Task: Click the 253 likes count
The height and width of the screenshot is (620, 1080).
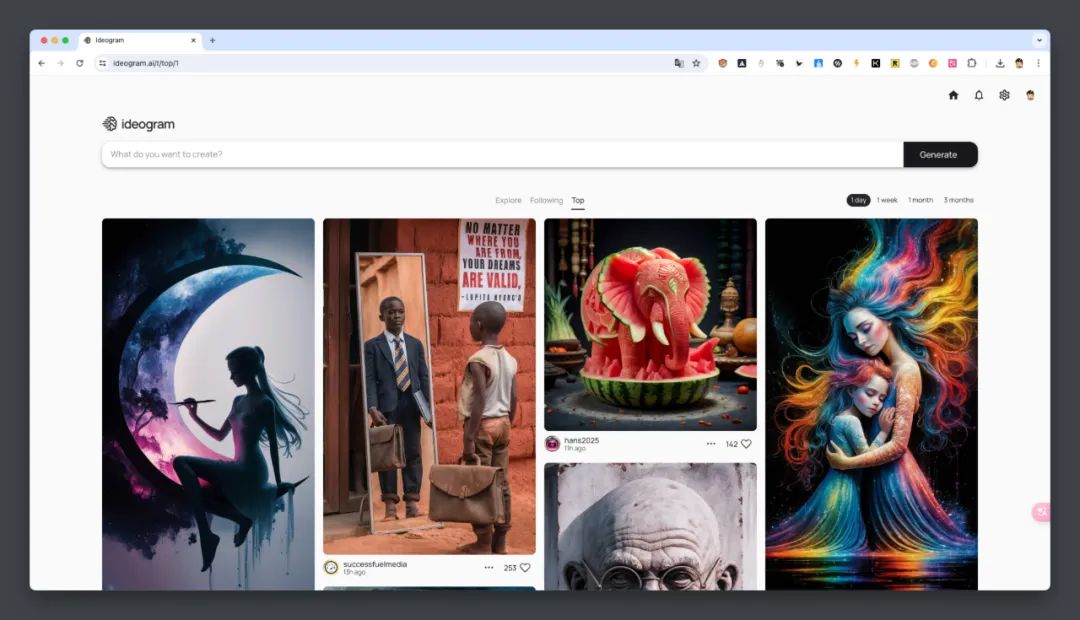Action: click(x=510, y=568)
